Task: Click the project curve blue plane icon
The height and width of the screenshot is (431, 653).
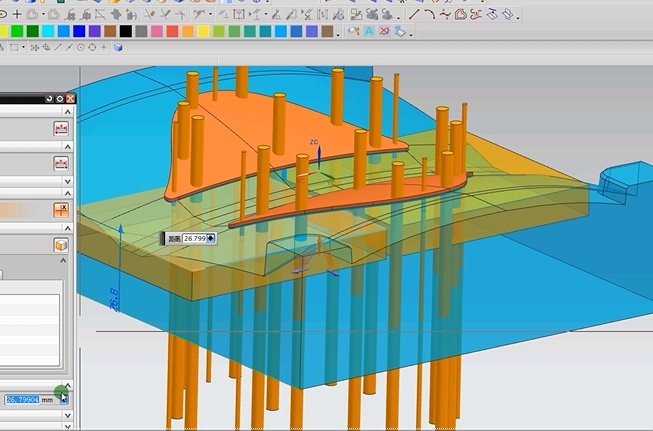Action: pos(492,15)
